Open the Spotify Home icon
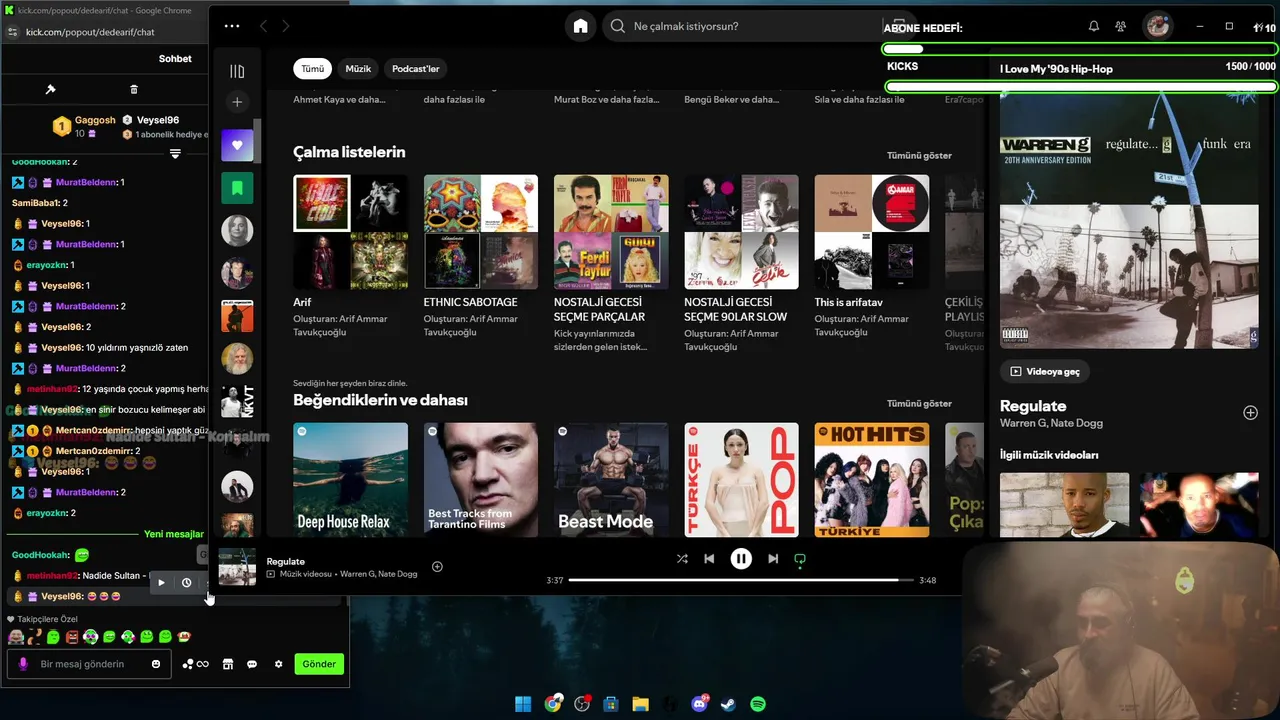This screenshot has width=1280, height=720. [580, 26]
